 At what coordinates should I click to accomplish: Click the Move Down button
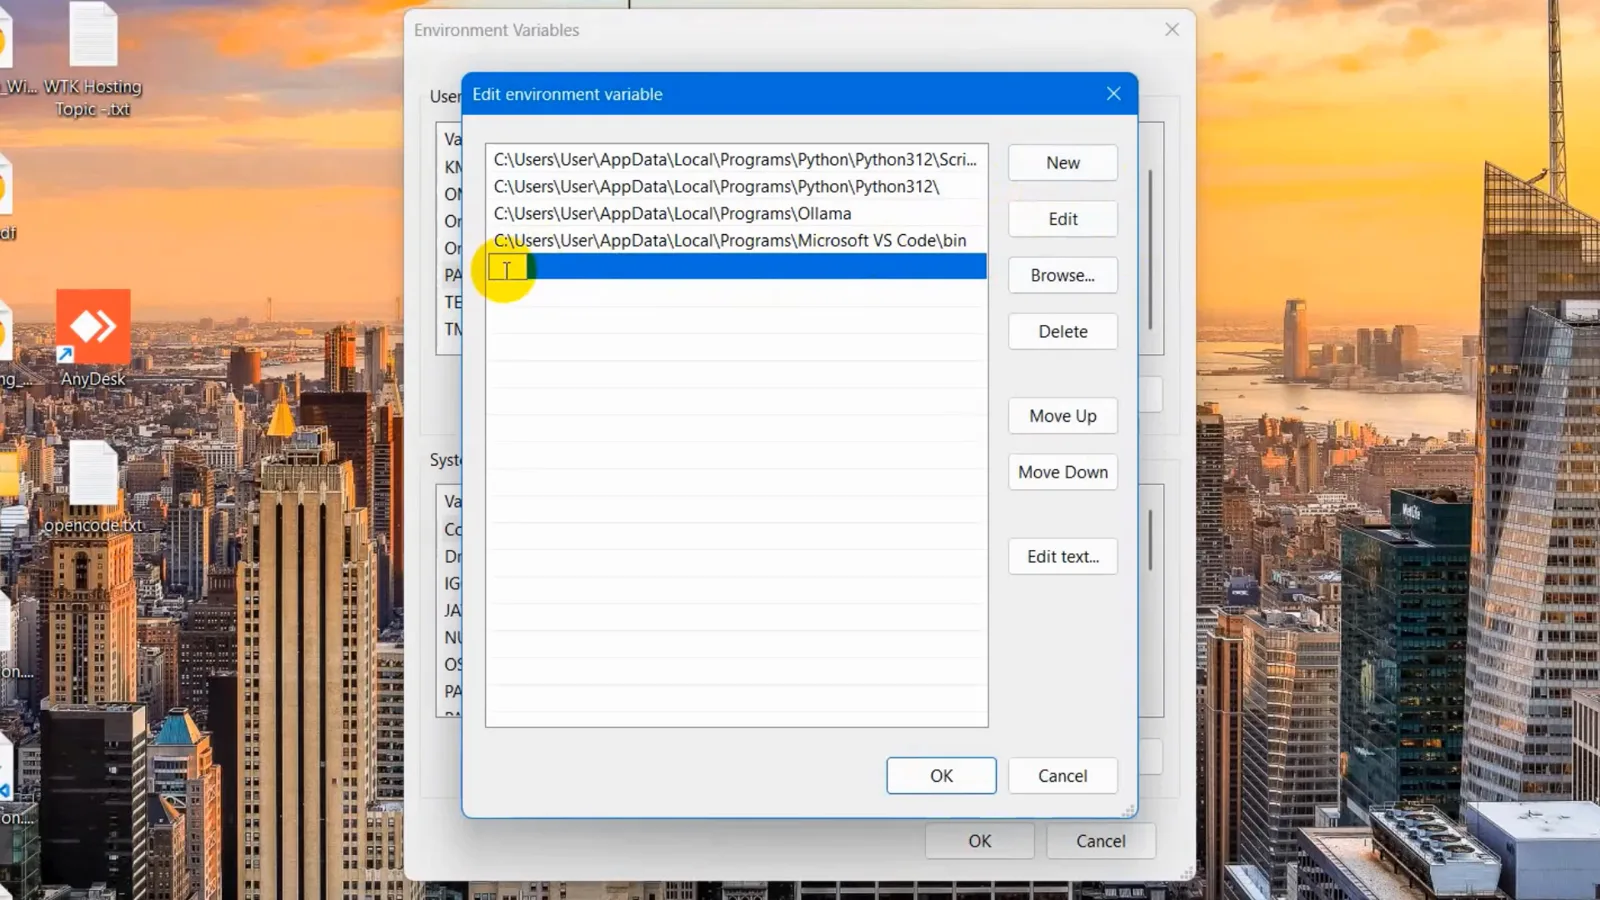pos(1062,472)
